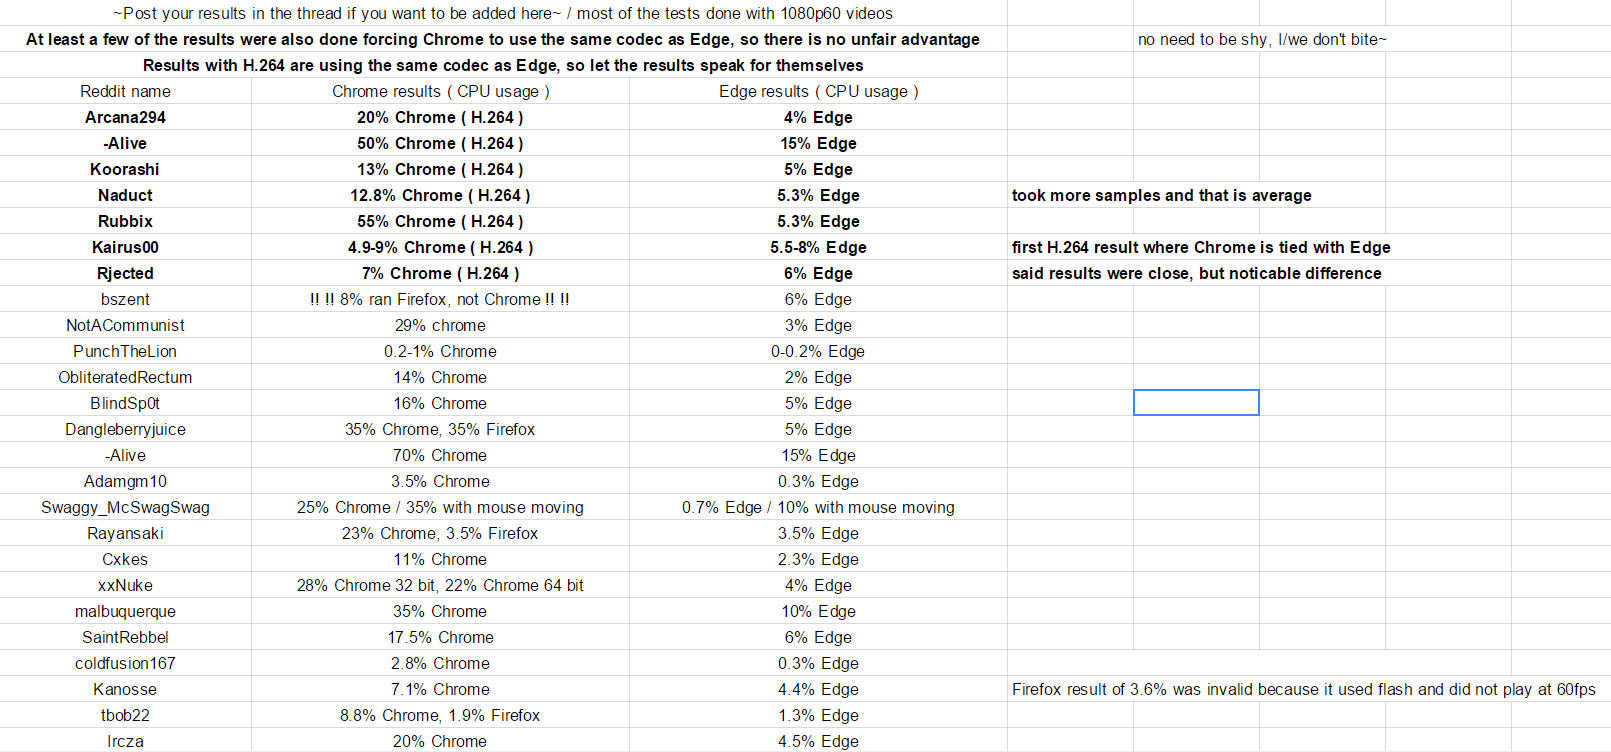The image size is (1611, 752).
Task: Select the 'Reddit name' header cell
Action: point(125,91)
